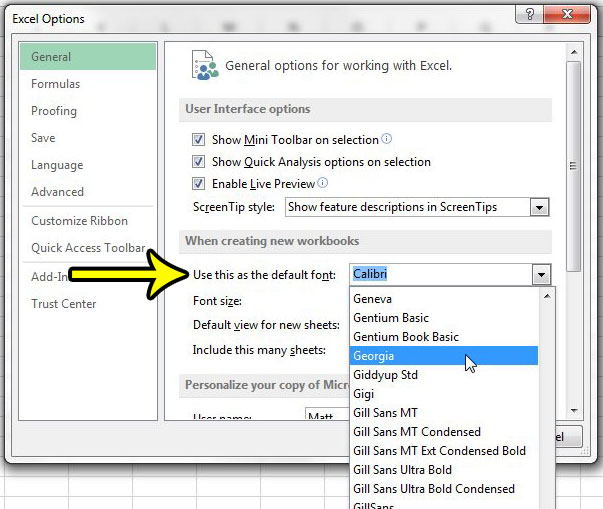Choose Gill Sans MT font
Image resolution: width=603 pixels, height=509 pixels.
coord(444,413)
